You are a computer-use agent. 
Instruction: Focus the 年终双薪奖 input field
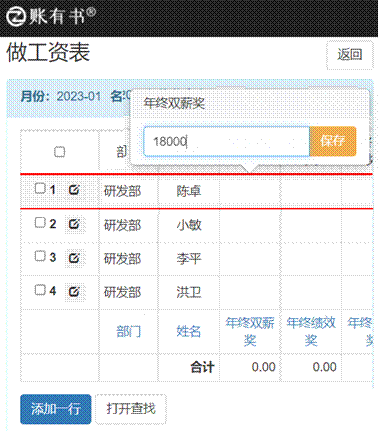click(x=227, y=141)
